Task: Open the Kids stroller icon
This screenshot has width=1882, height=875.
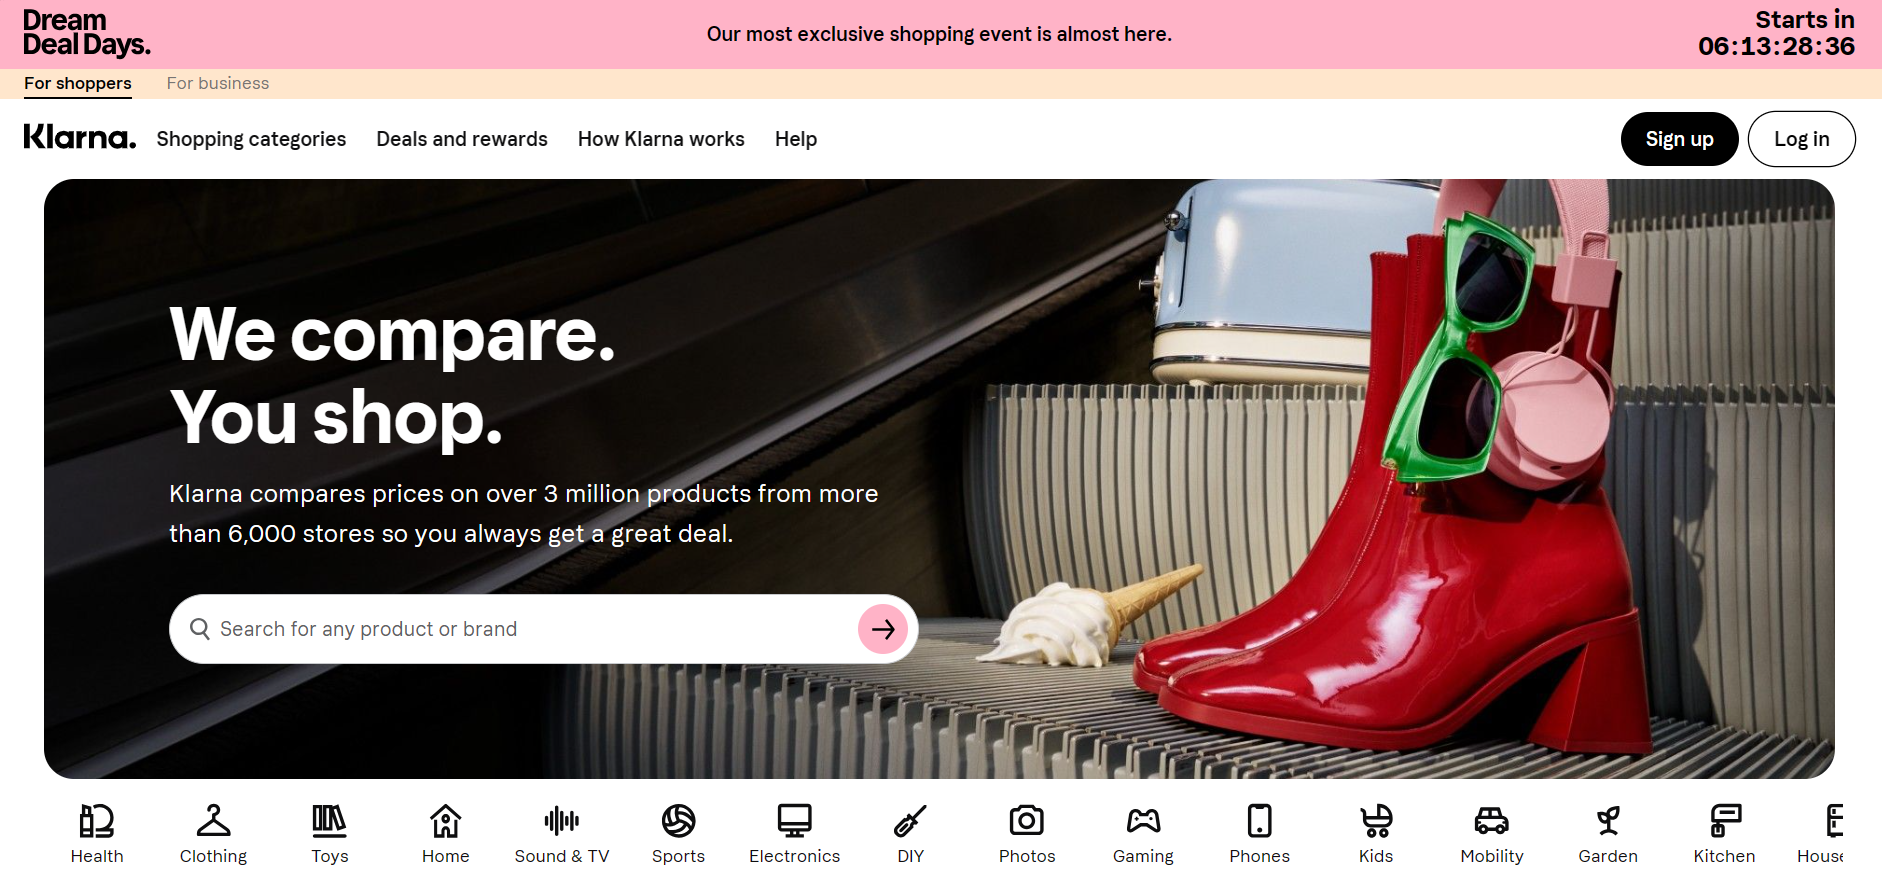Action: [1376, 821]
